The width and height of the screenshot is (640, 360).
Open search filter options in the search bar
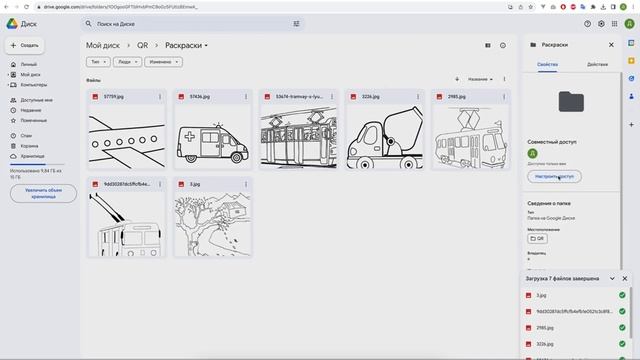tap(296, 24)
